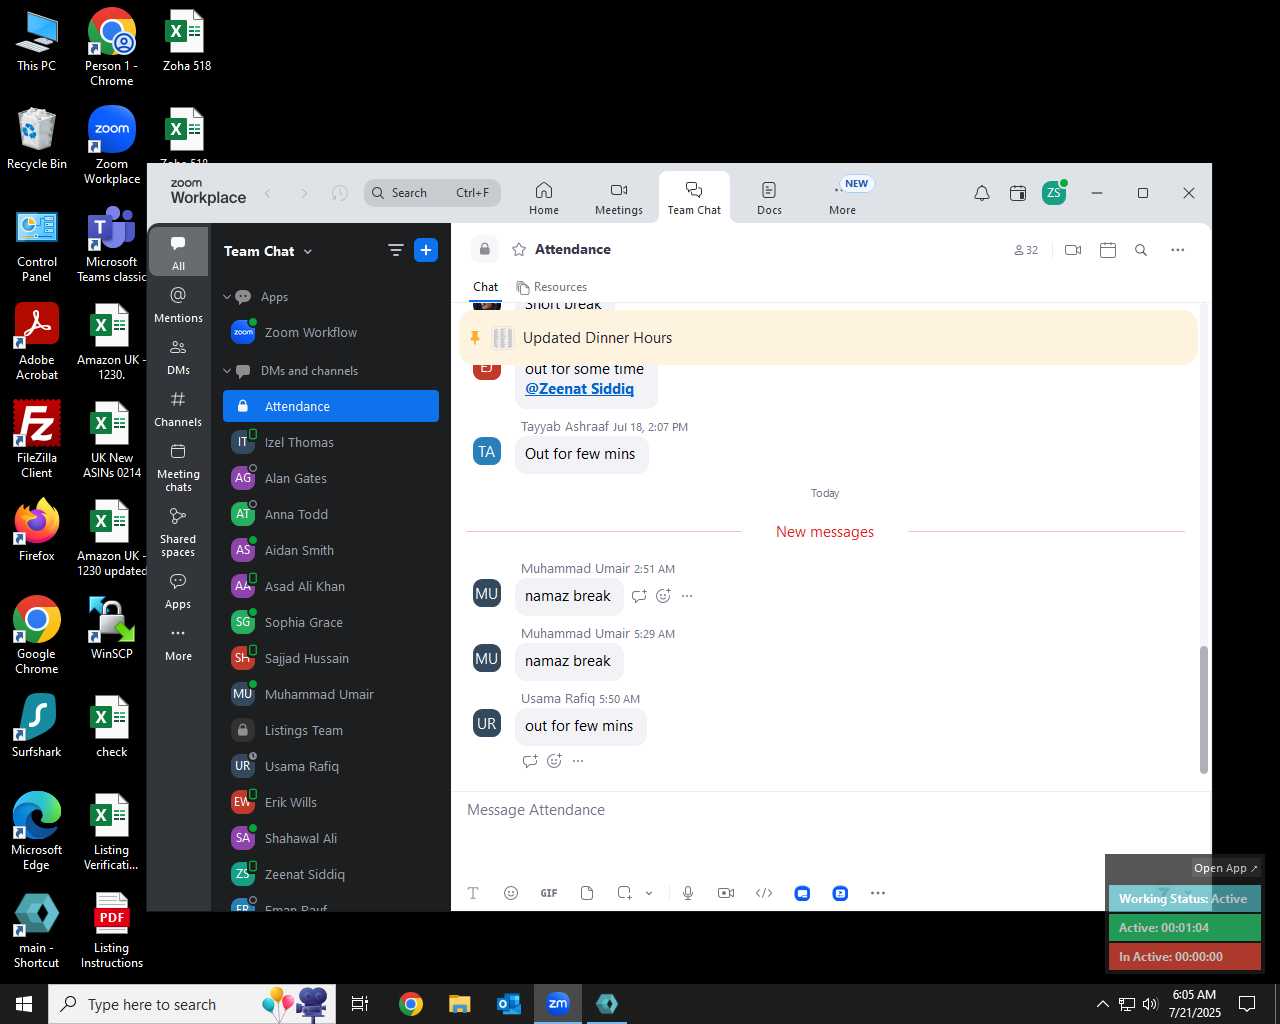The height and width of the screenshot is (1024, 1280).
Task: Attach a file in message composer
Action: pos(587,893)
